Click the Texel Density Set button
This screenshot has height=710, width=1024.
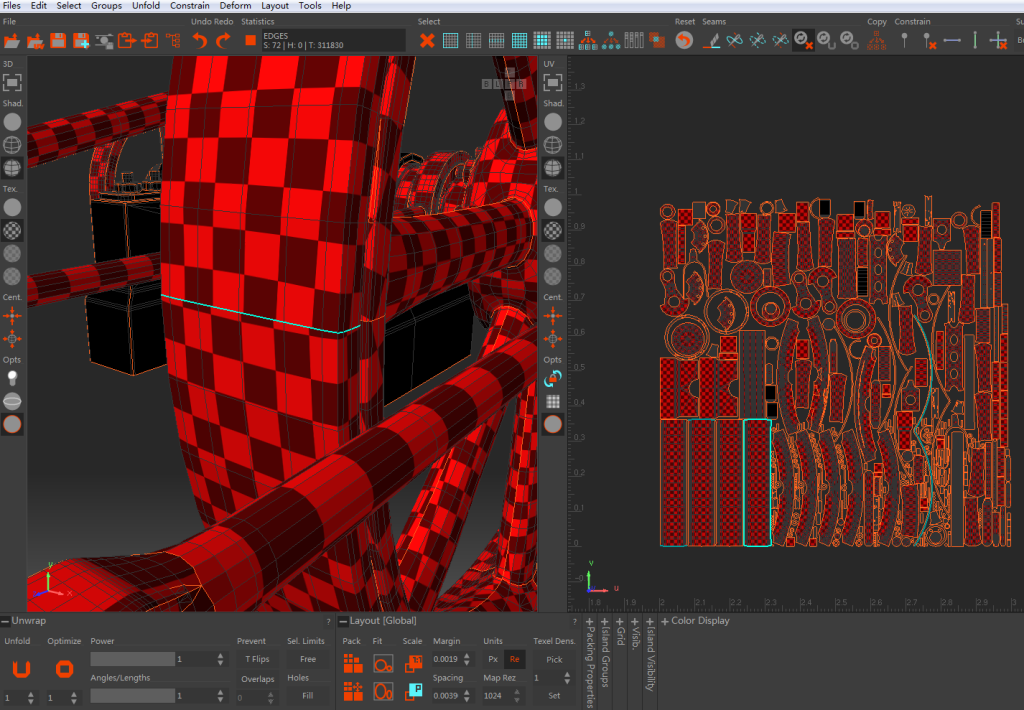point(554,696)
